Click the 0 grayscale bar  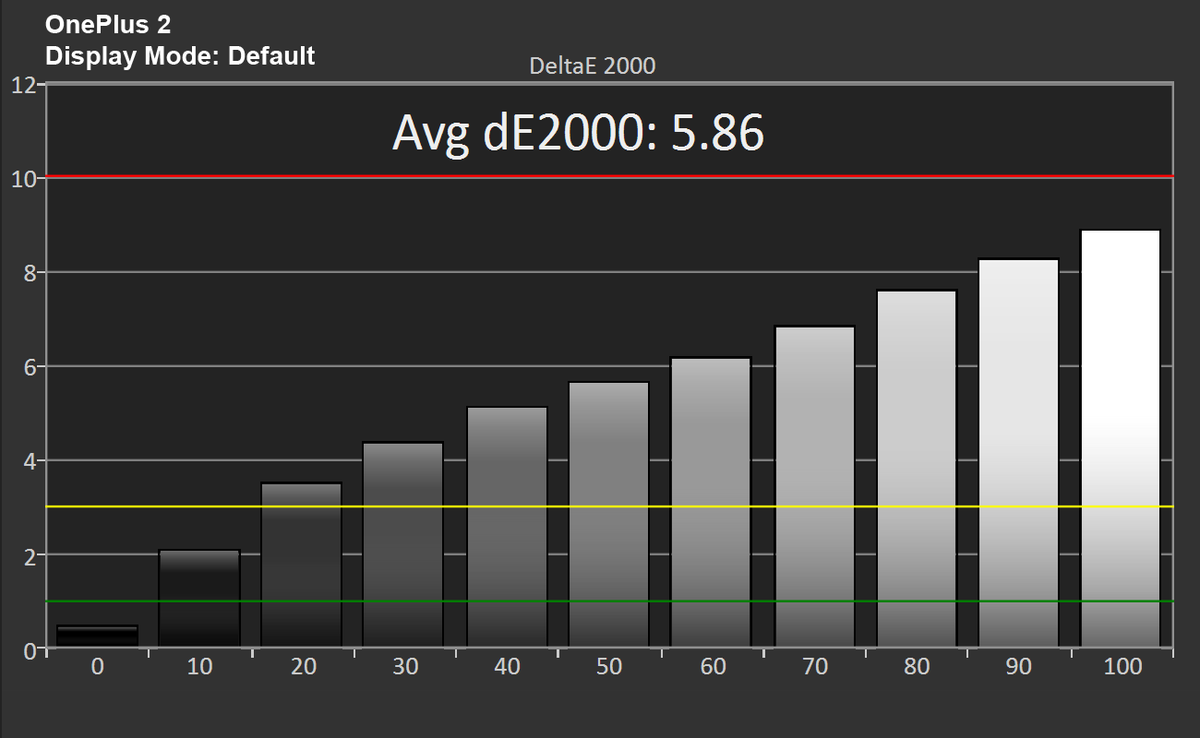[x=97, y=637]
